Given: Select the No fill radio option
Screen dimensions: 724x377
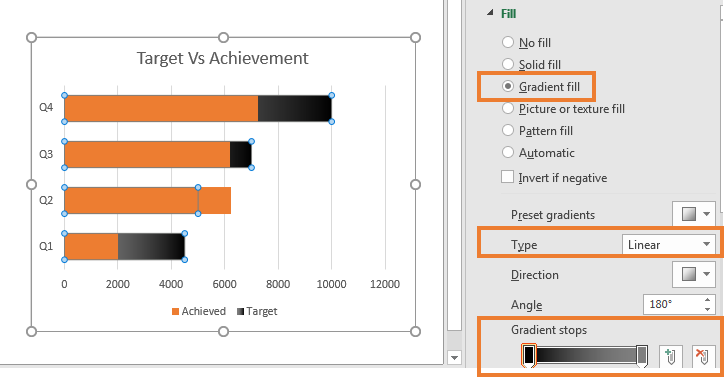Looking at the screenshot, I should click(x=508, y=43).
